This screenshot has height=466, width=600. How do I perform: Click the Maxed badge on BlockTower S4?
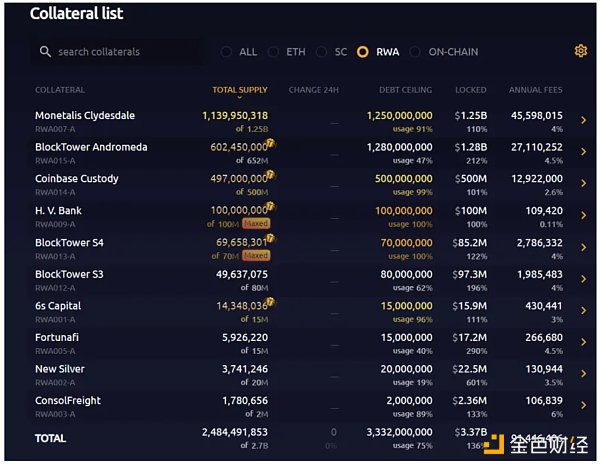256,255
